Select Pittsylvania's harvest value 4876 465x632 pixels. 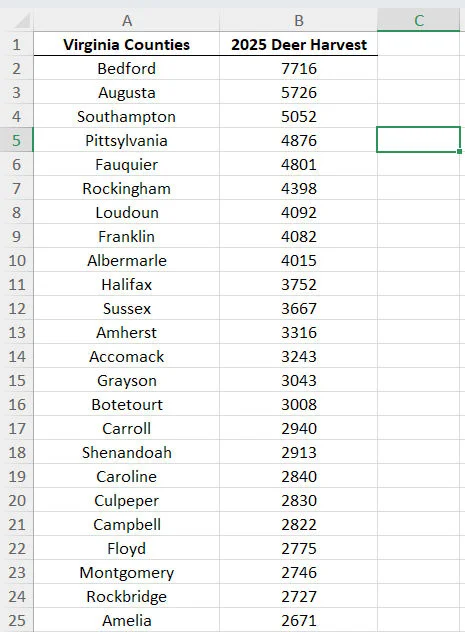pyautogui.click(x=299, y=140)
